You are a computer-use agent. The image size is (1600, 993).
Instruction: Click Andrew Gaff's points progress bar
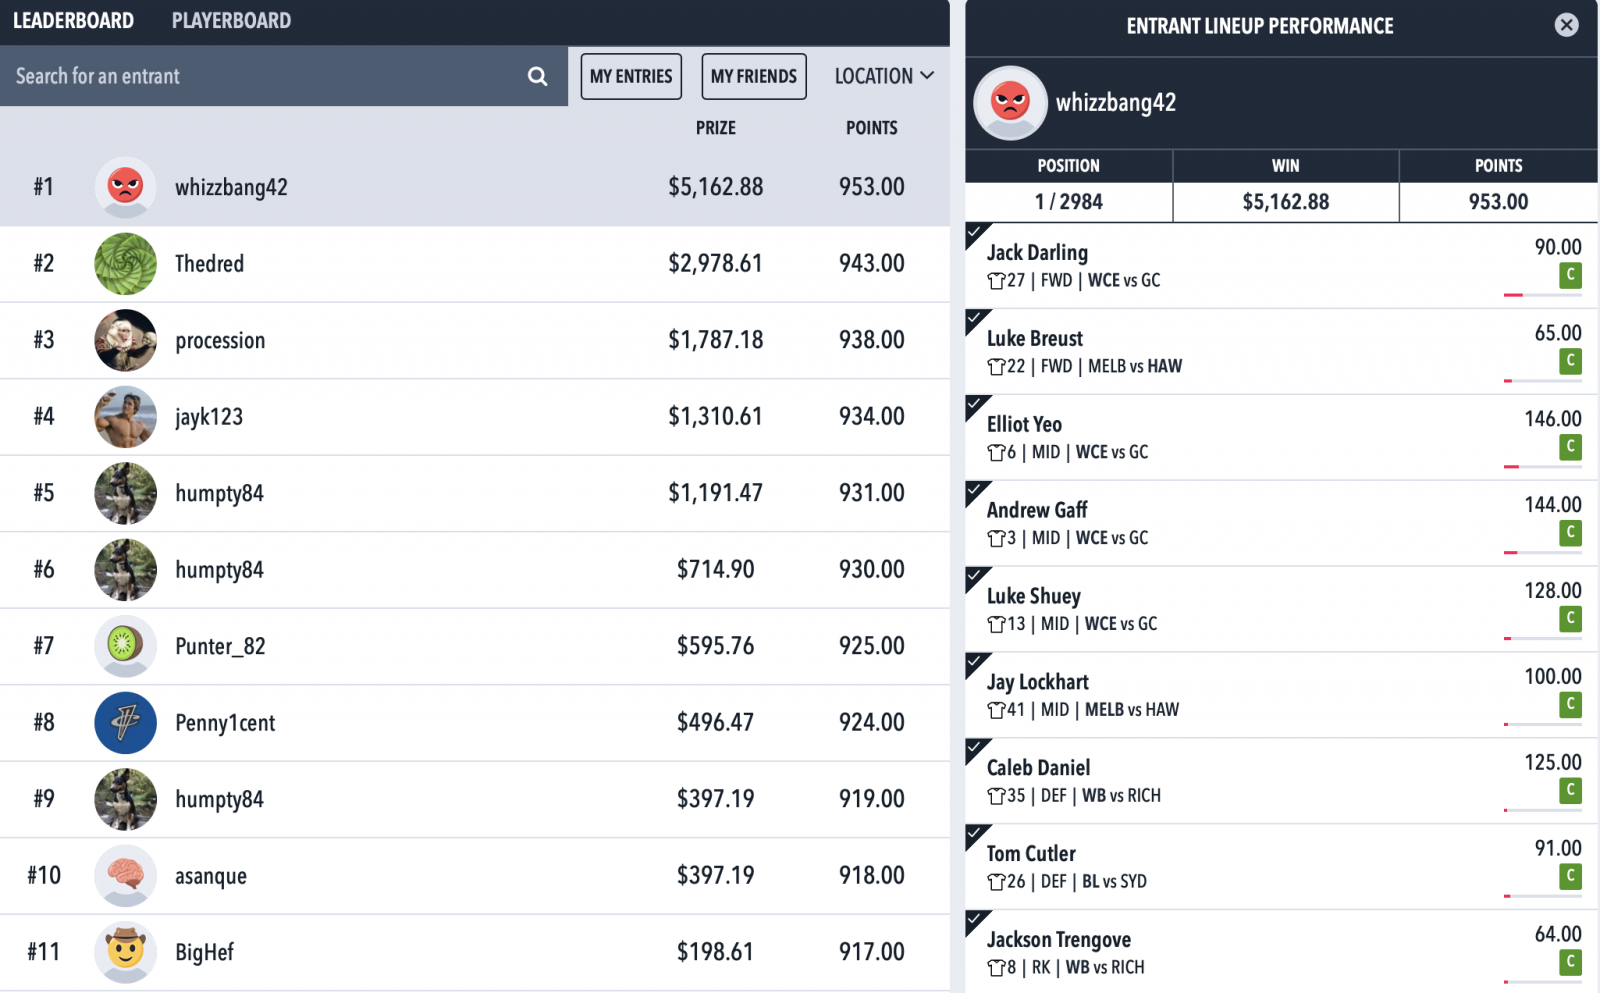pos(1543,553)
